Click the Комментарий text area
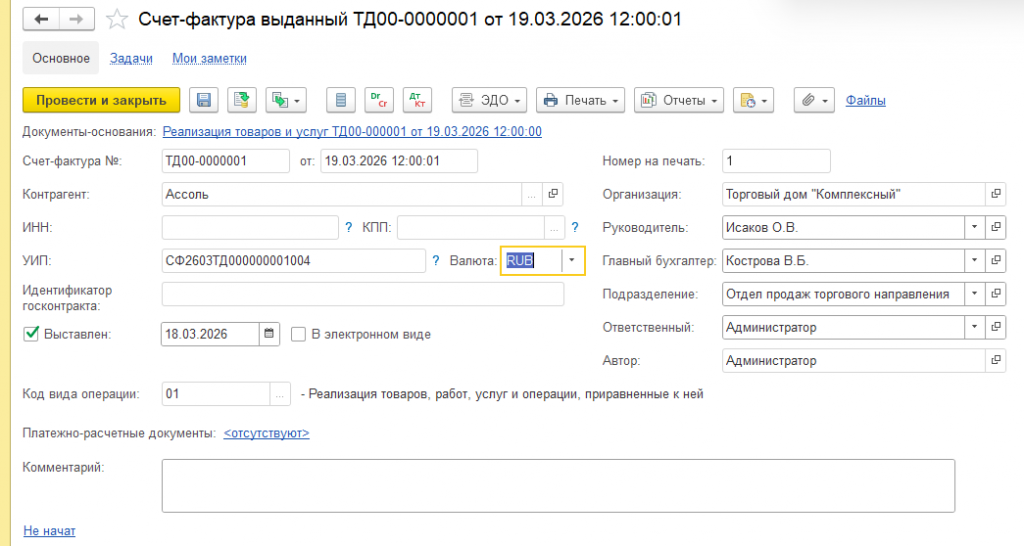Viewport: 1024px width, 546px height. click(558, 486)
